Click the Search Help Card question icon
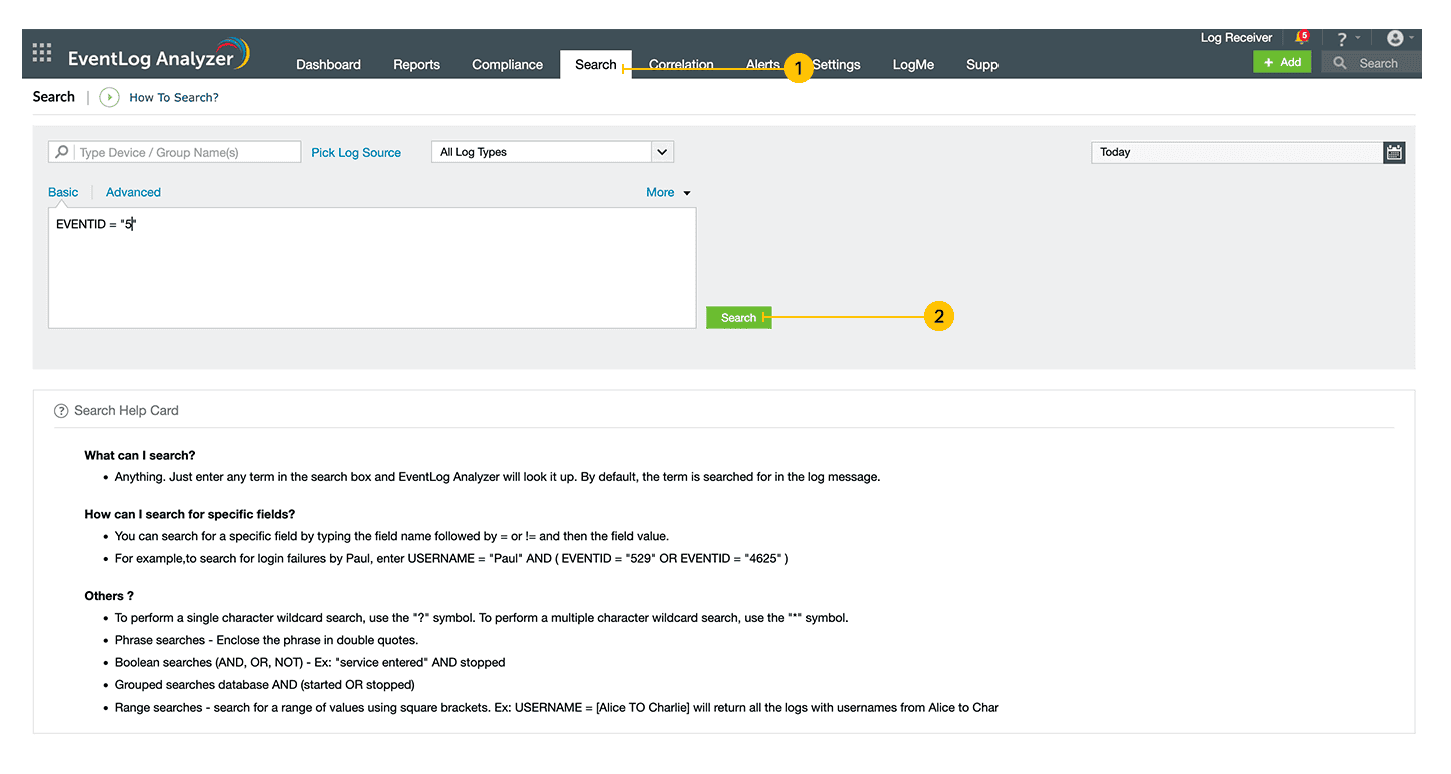 (61, 411)
